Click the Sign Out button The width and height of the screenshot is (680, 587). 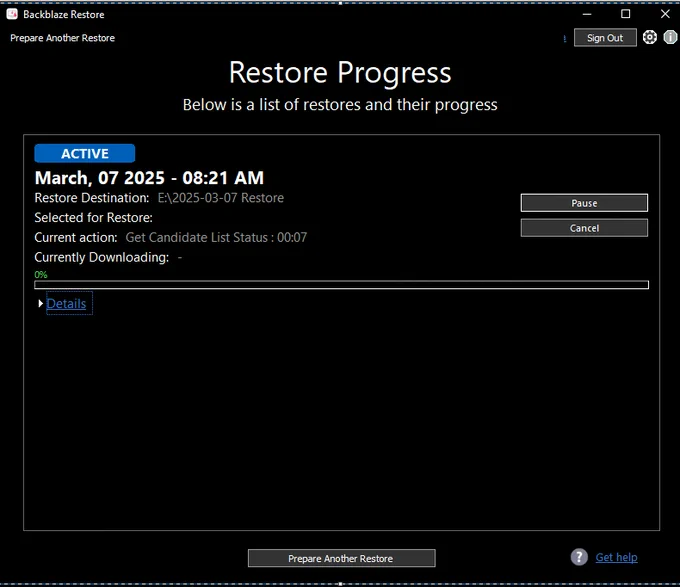[605, 38]
